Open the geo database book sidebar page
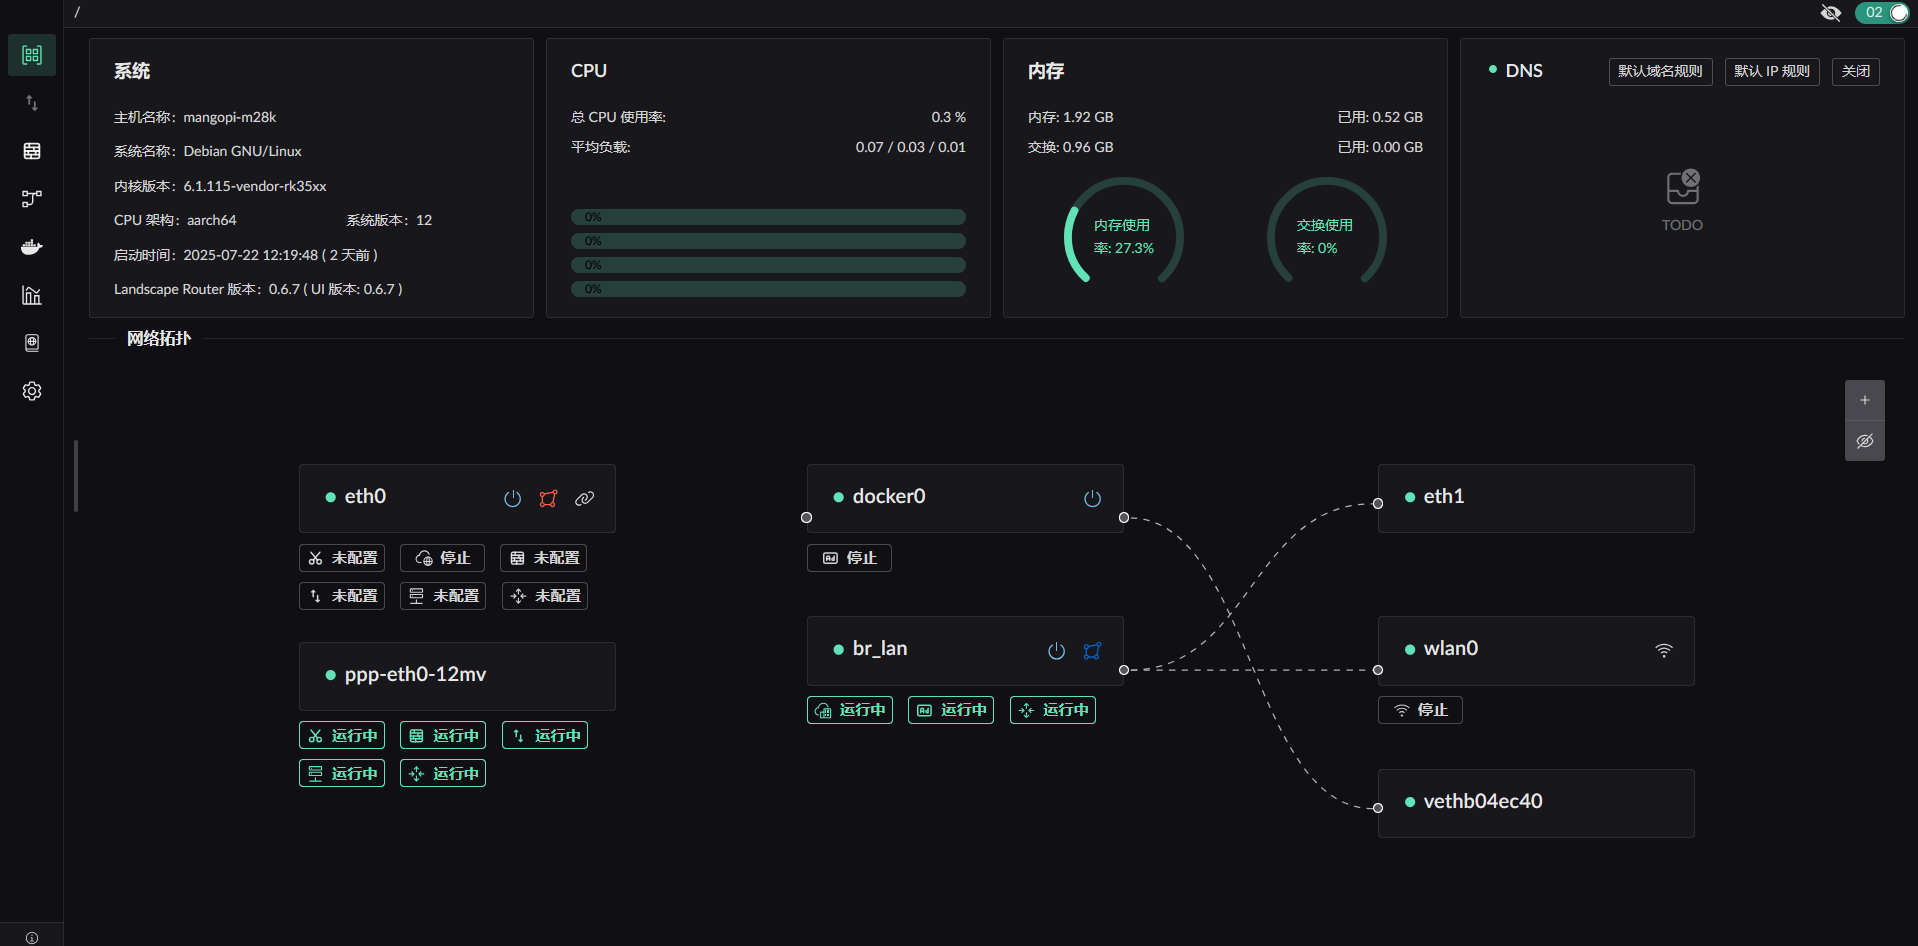 click(x=32, y=343)
